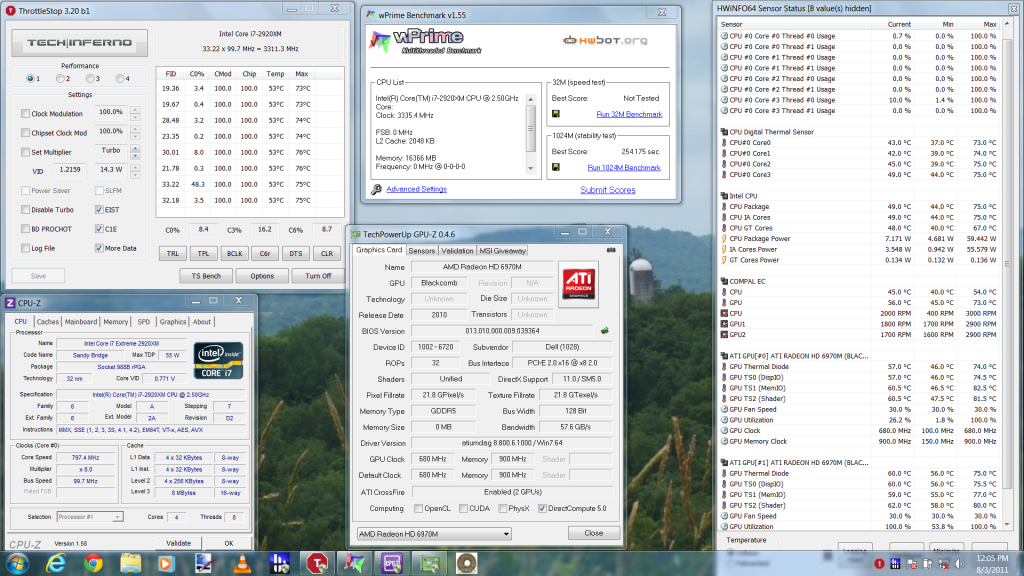Screen dimensions: 1024x576
Task: Click the HWiNFO Current column header
Action: tap(899, 24)
